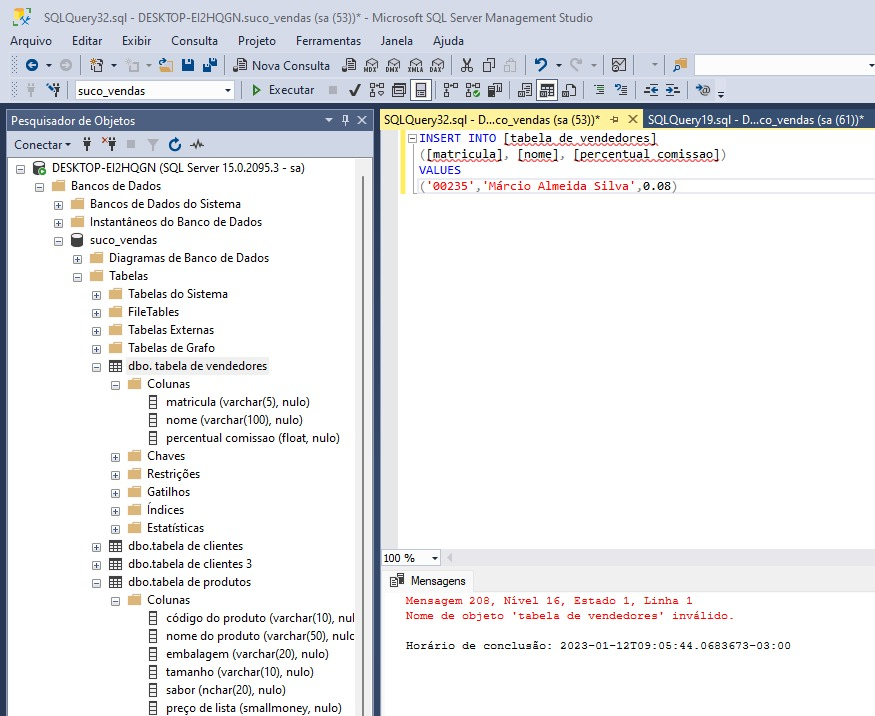Comment out selected lines icon
This screenshot has height=716, width=875.
point(599,90)
